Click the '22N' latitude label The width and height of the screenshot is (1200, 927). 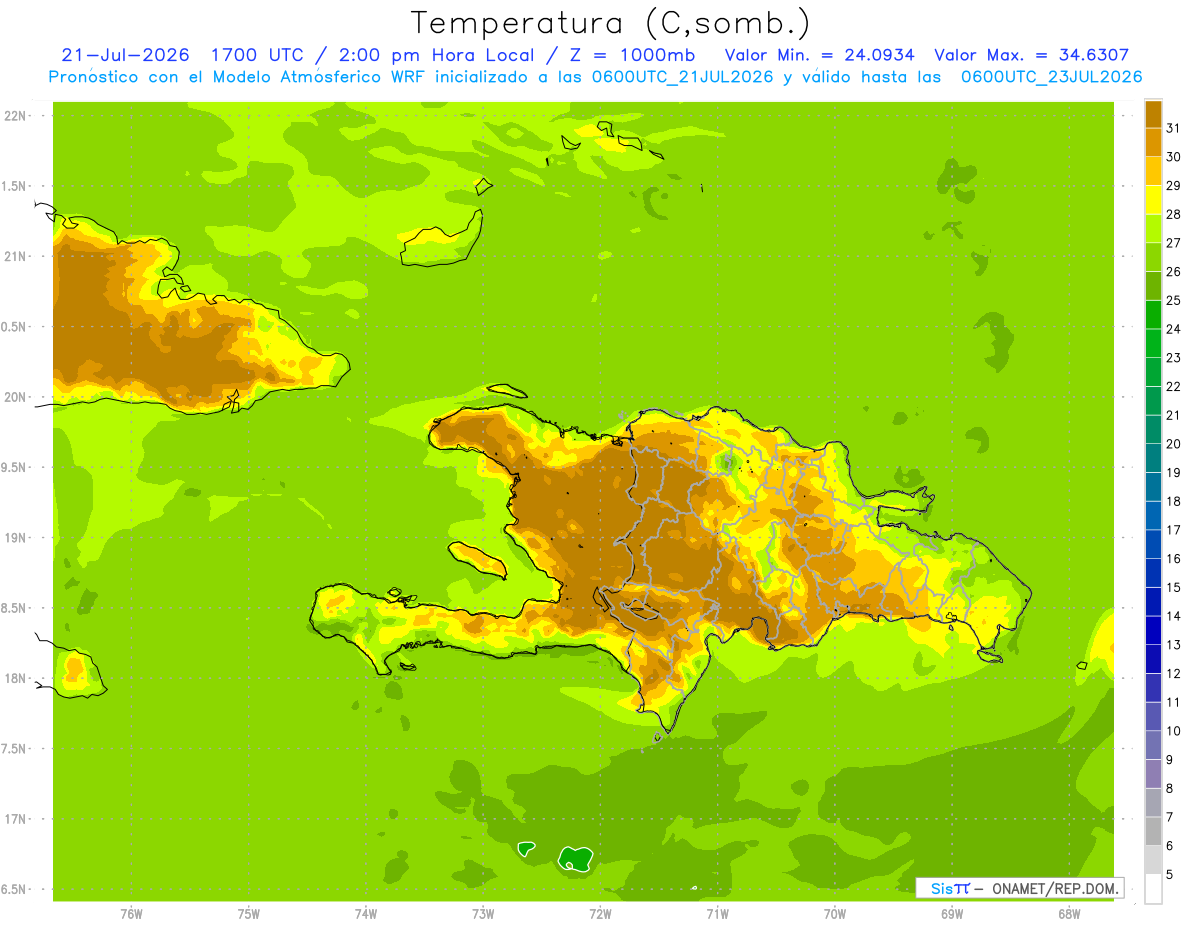point(17,115)
